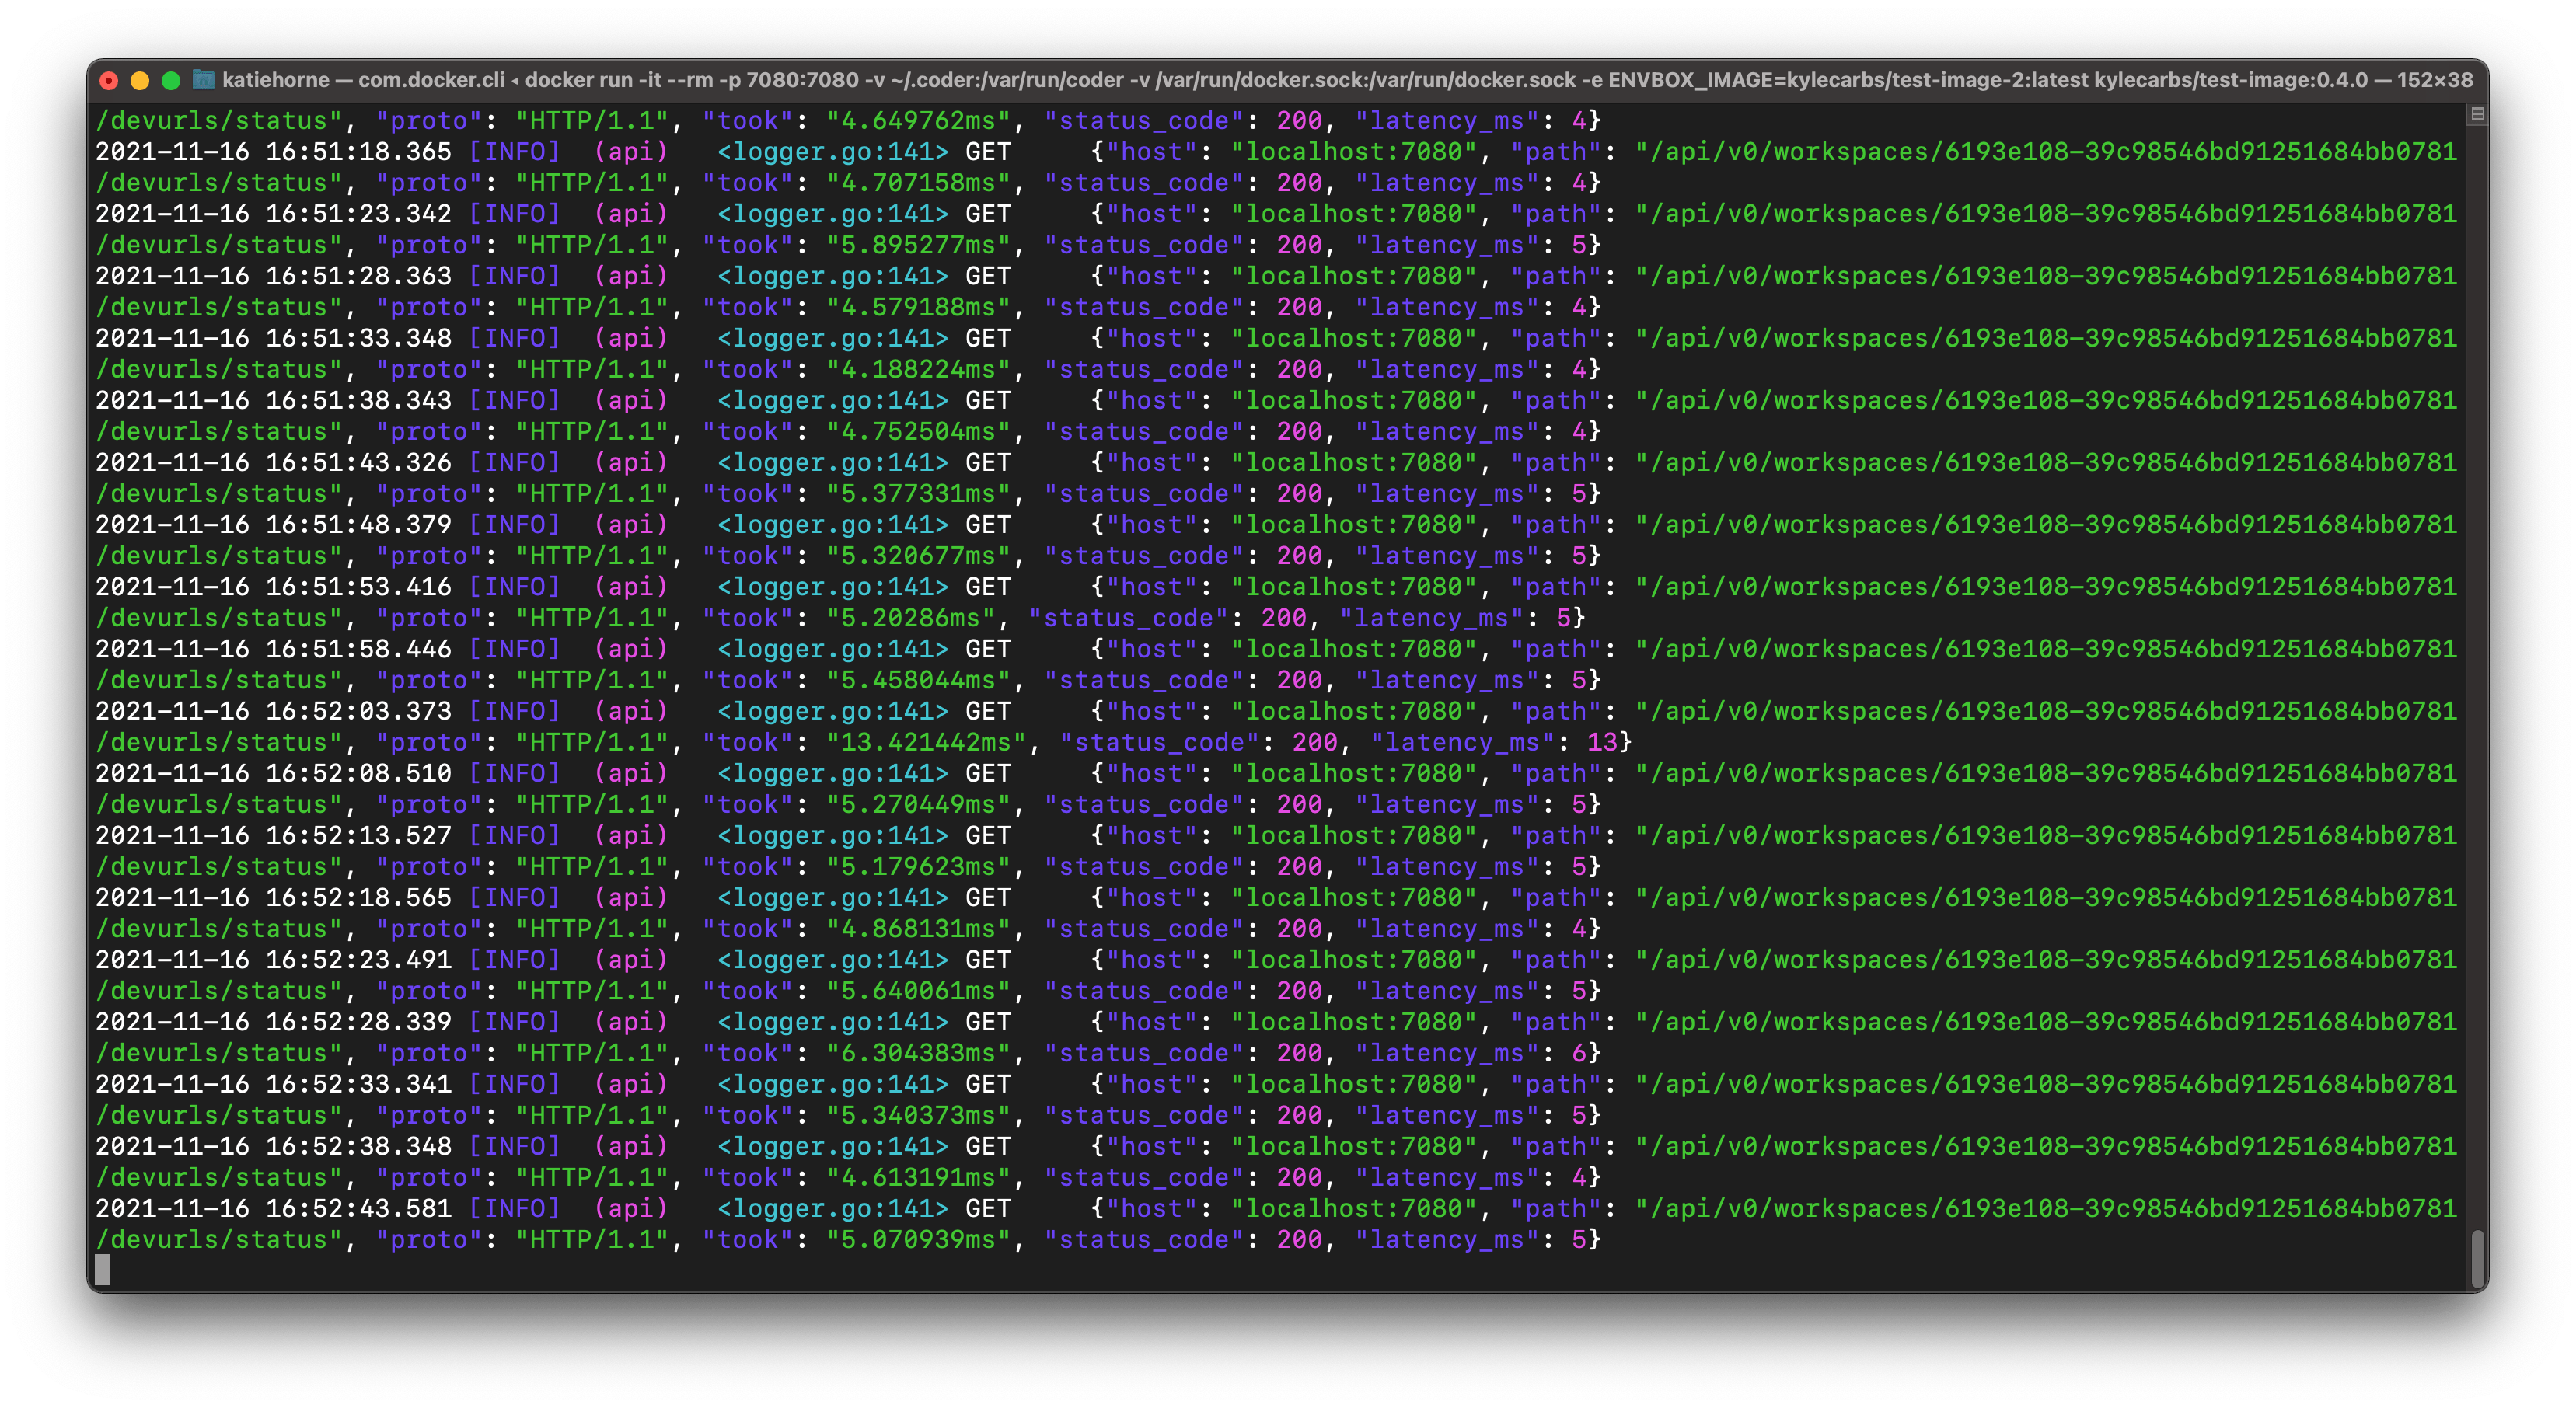Viewport: 2576px width, 1408px height.
Task: Click took value "5.320677ms"
Action: [x=918, y=556]
